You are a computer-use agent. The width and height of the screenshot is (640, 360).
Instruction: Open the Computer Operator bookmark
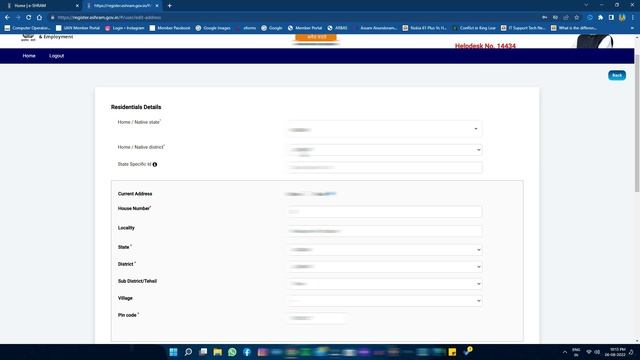(x=27, y=28)
